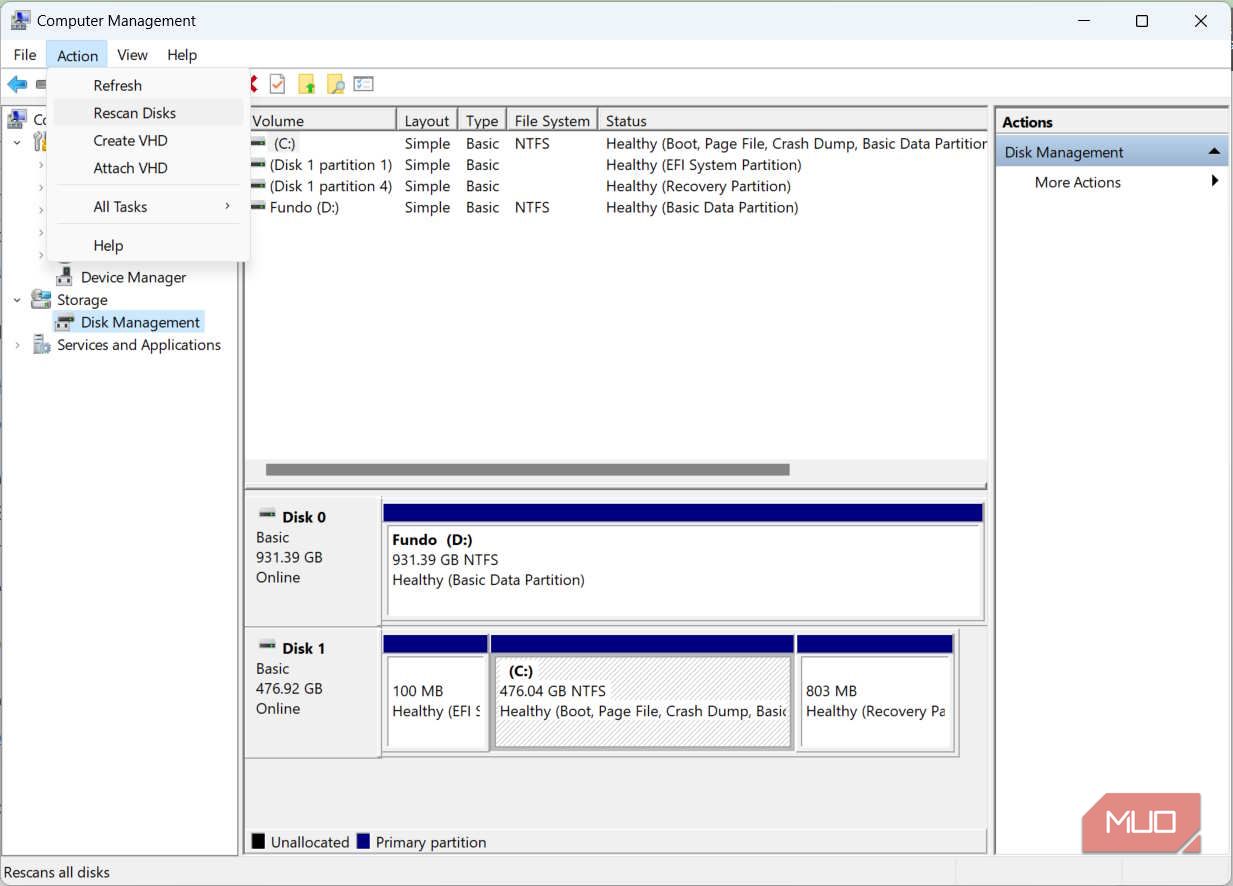The height and width of the screenshot is (886, 1233).
Task: Collapse the Disk Management actions panel header
Action: [1214, 150]
